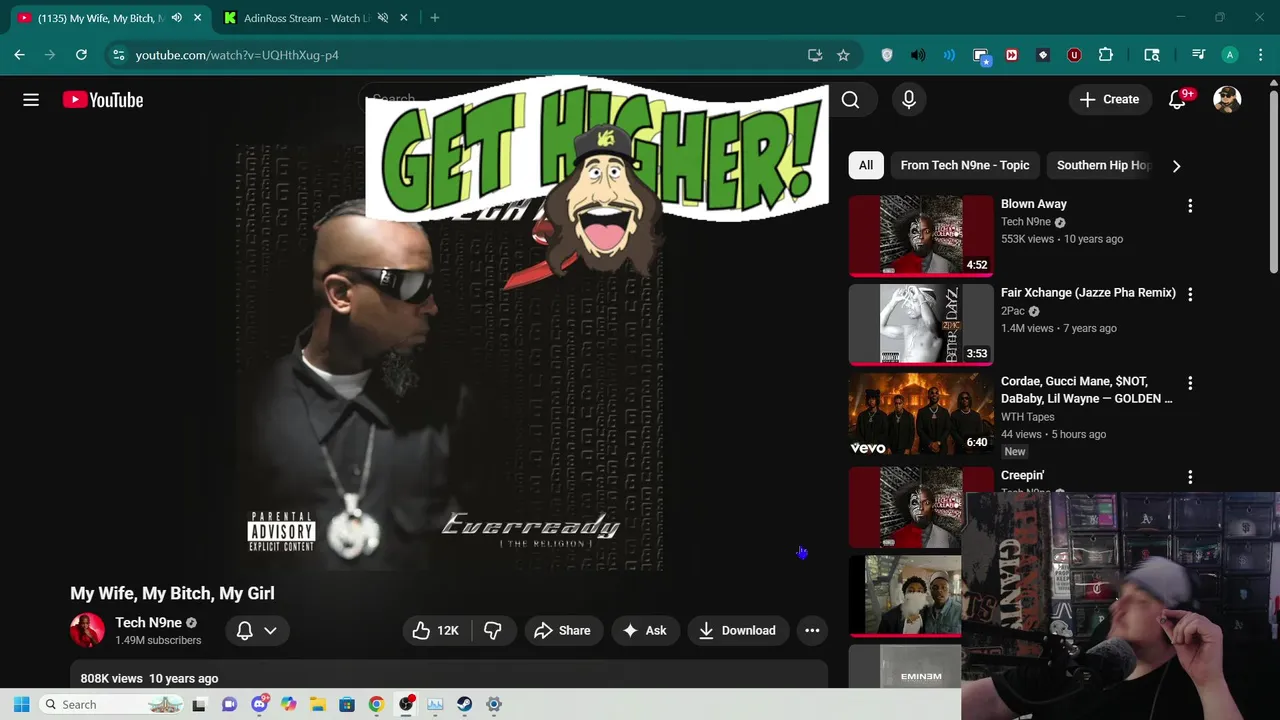1280x720 pixels.
Task: Open Steam from the taskbar
Action: click(464, 705)
